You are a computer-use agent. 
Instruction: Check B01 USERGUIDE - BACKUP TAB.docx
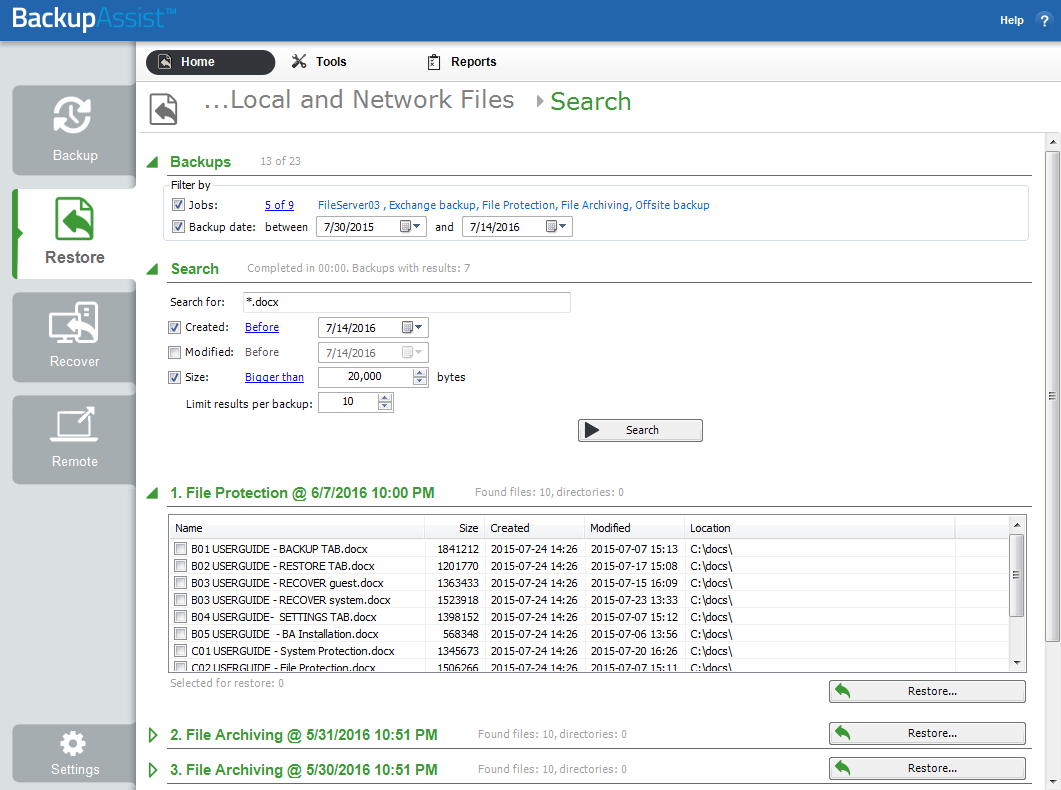pos(181,549)
